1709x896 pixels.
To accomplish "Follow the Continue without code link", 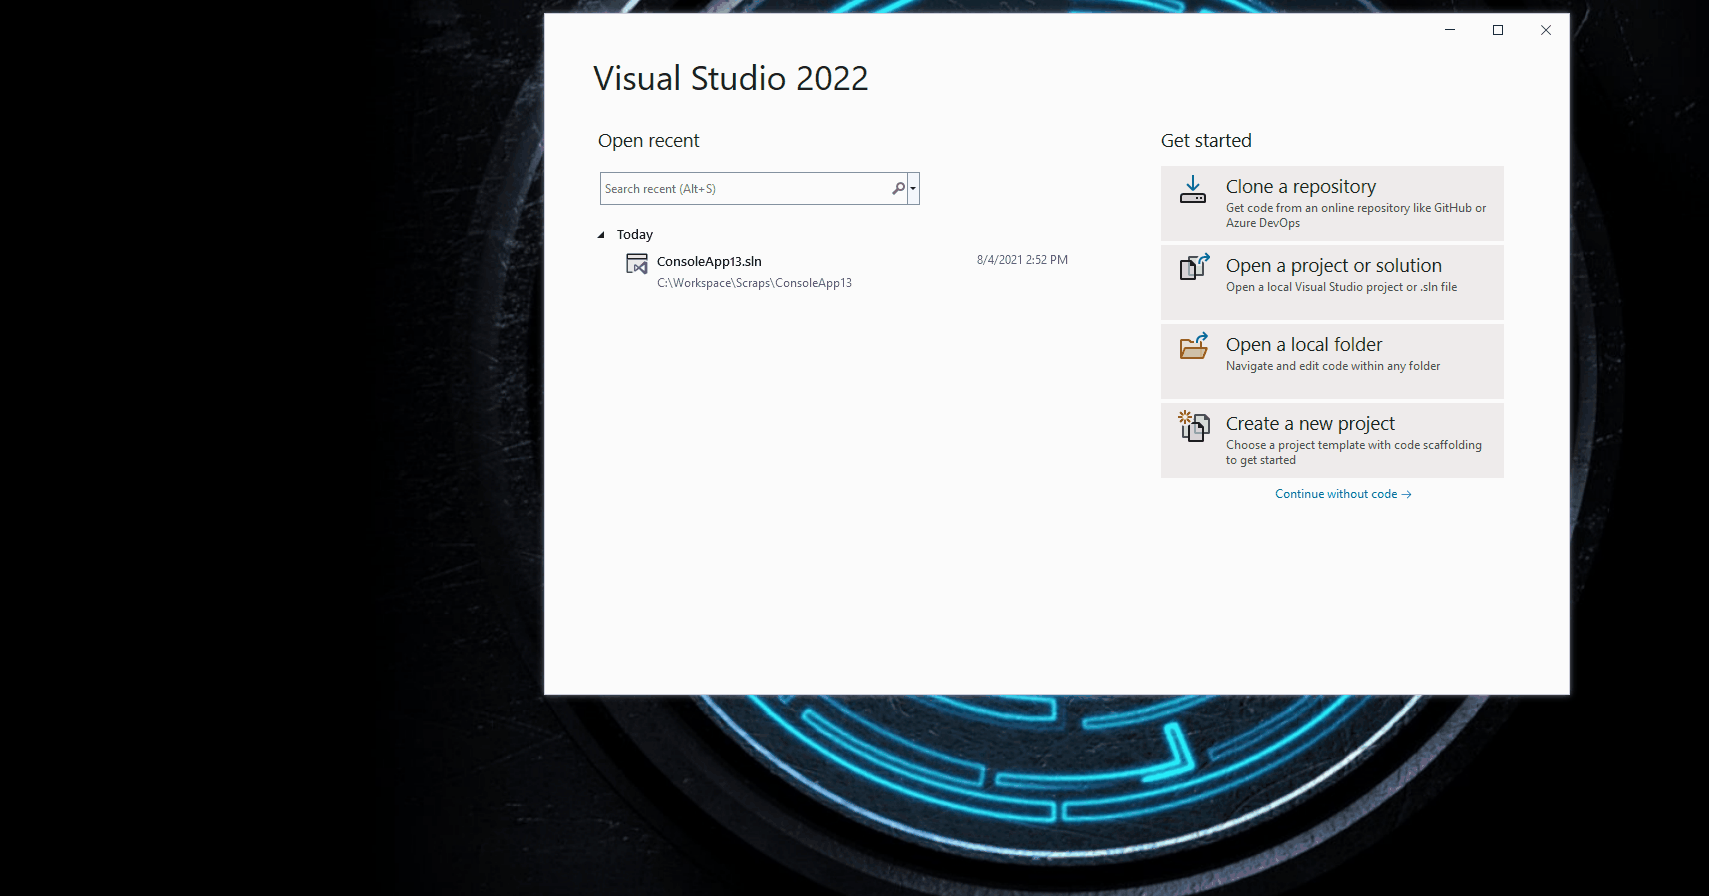I will 1343,494.
